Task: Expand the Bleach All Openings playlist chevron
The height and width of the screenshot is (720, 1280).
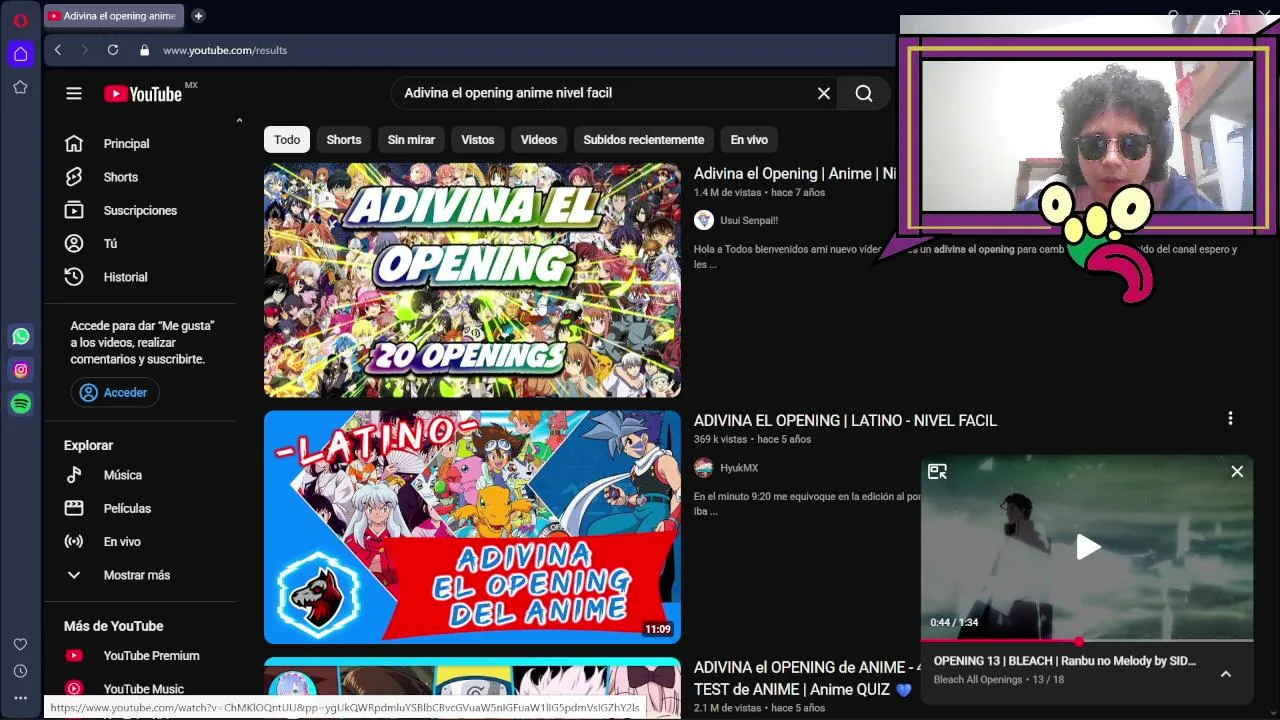Action: (1225, 674)
